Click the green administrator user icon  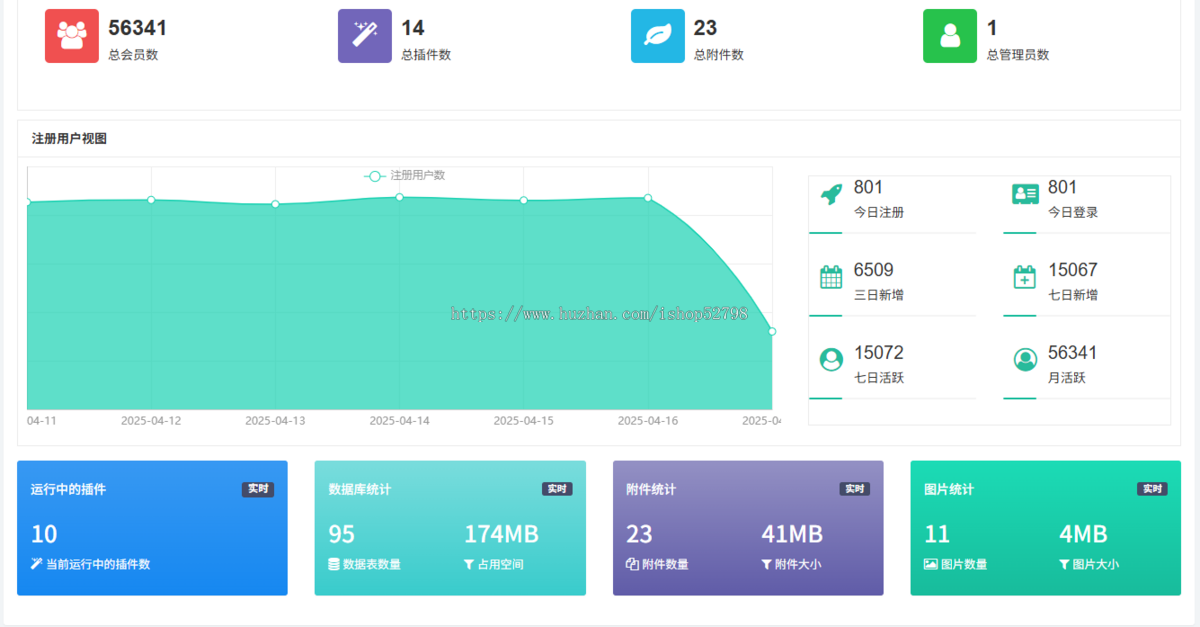950,36
